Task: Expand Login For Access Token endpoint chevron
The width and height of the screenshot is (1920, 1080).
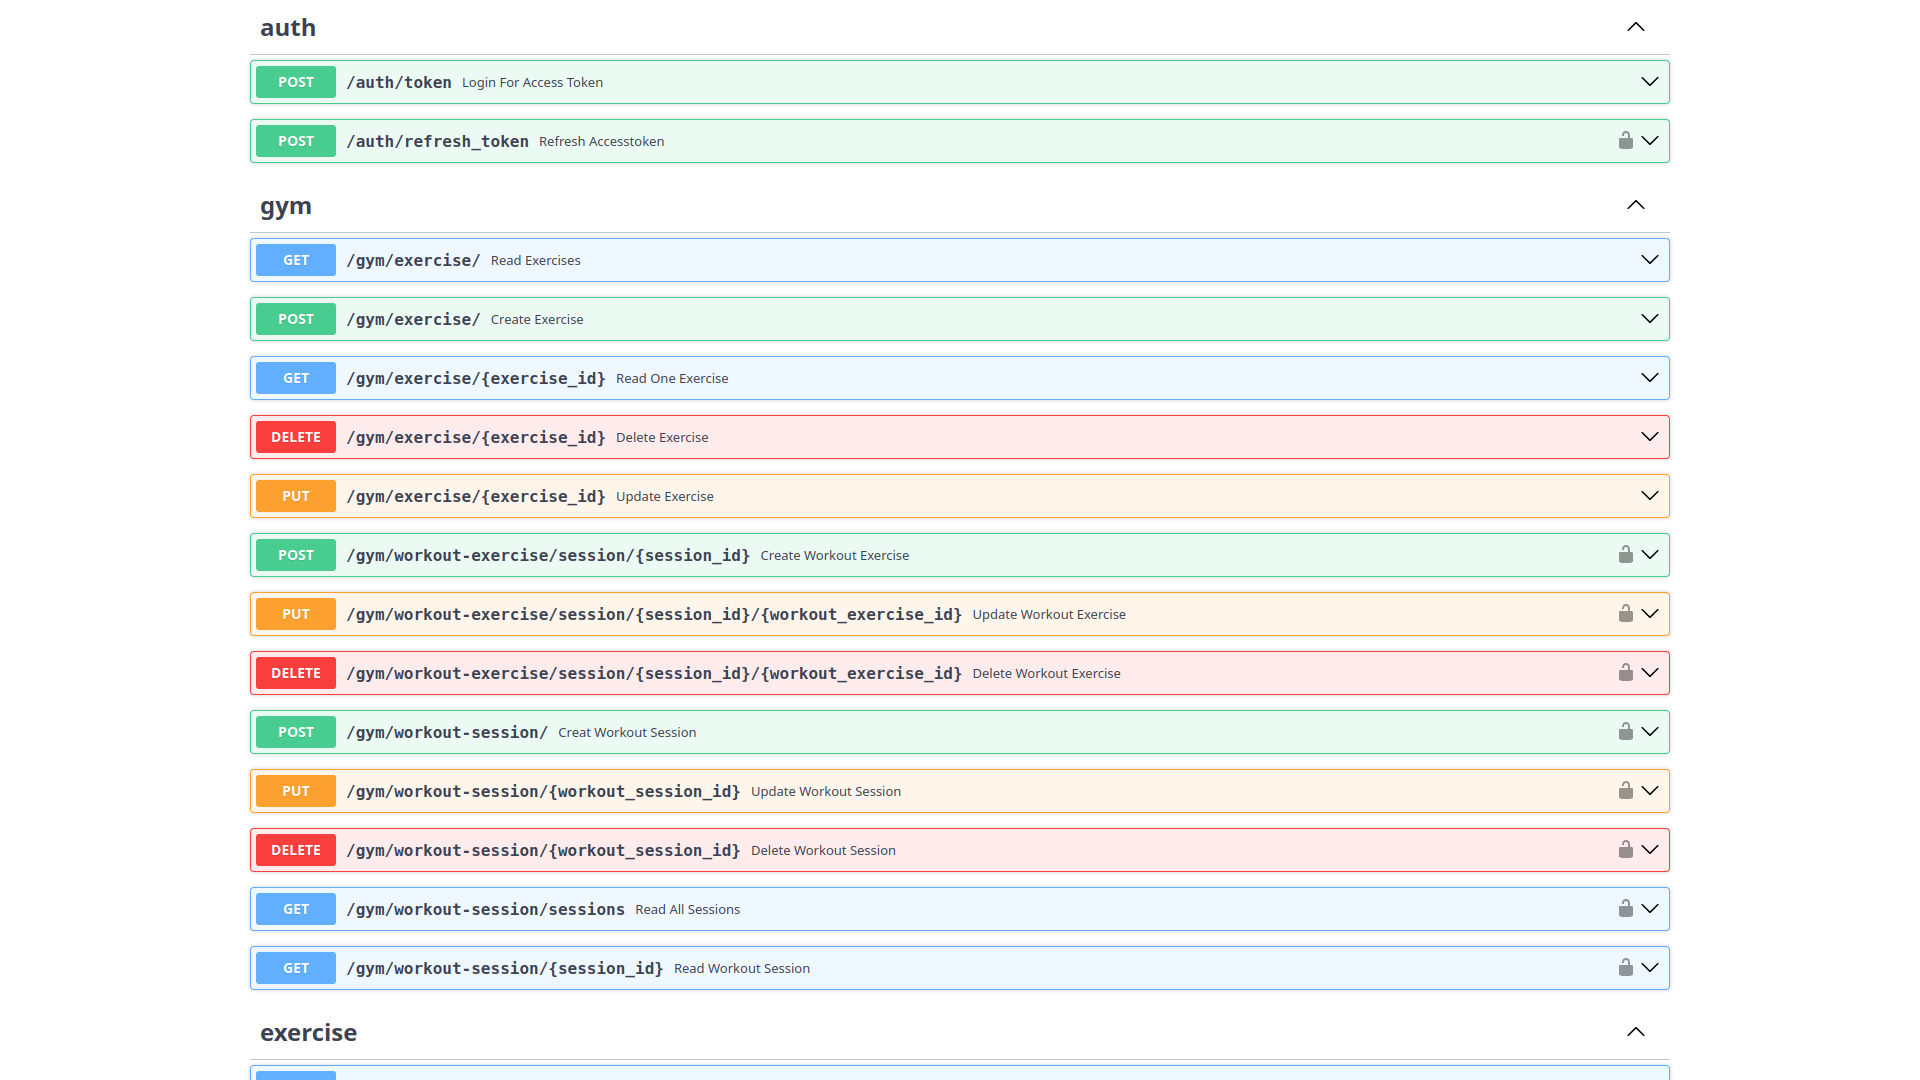Action: tap(1650, 82)
